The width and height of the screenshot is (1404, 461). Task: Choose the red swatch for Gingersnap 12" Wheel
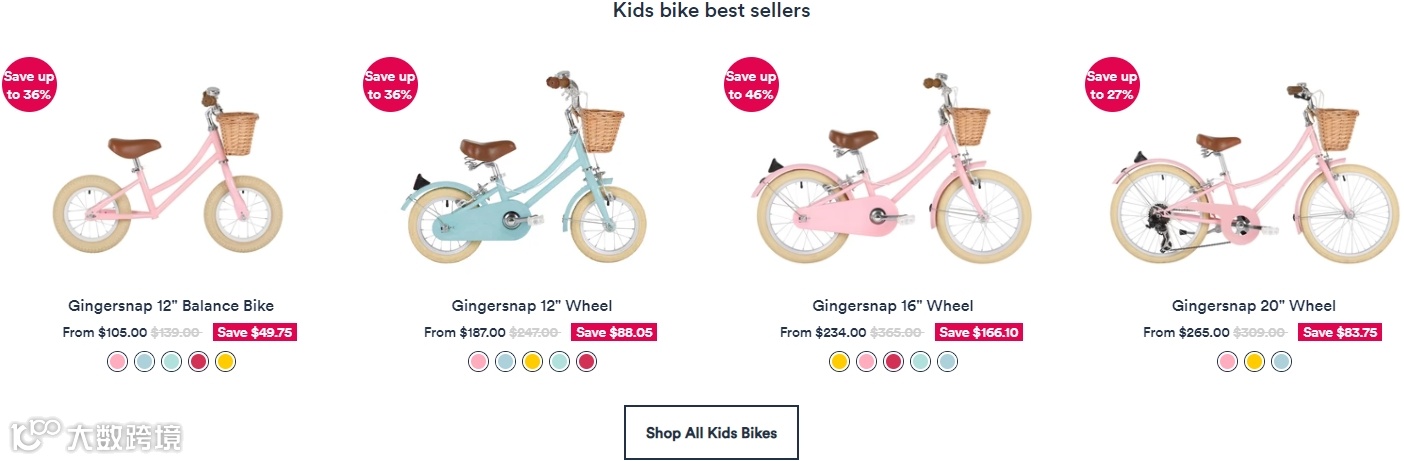586,361
